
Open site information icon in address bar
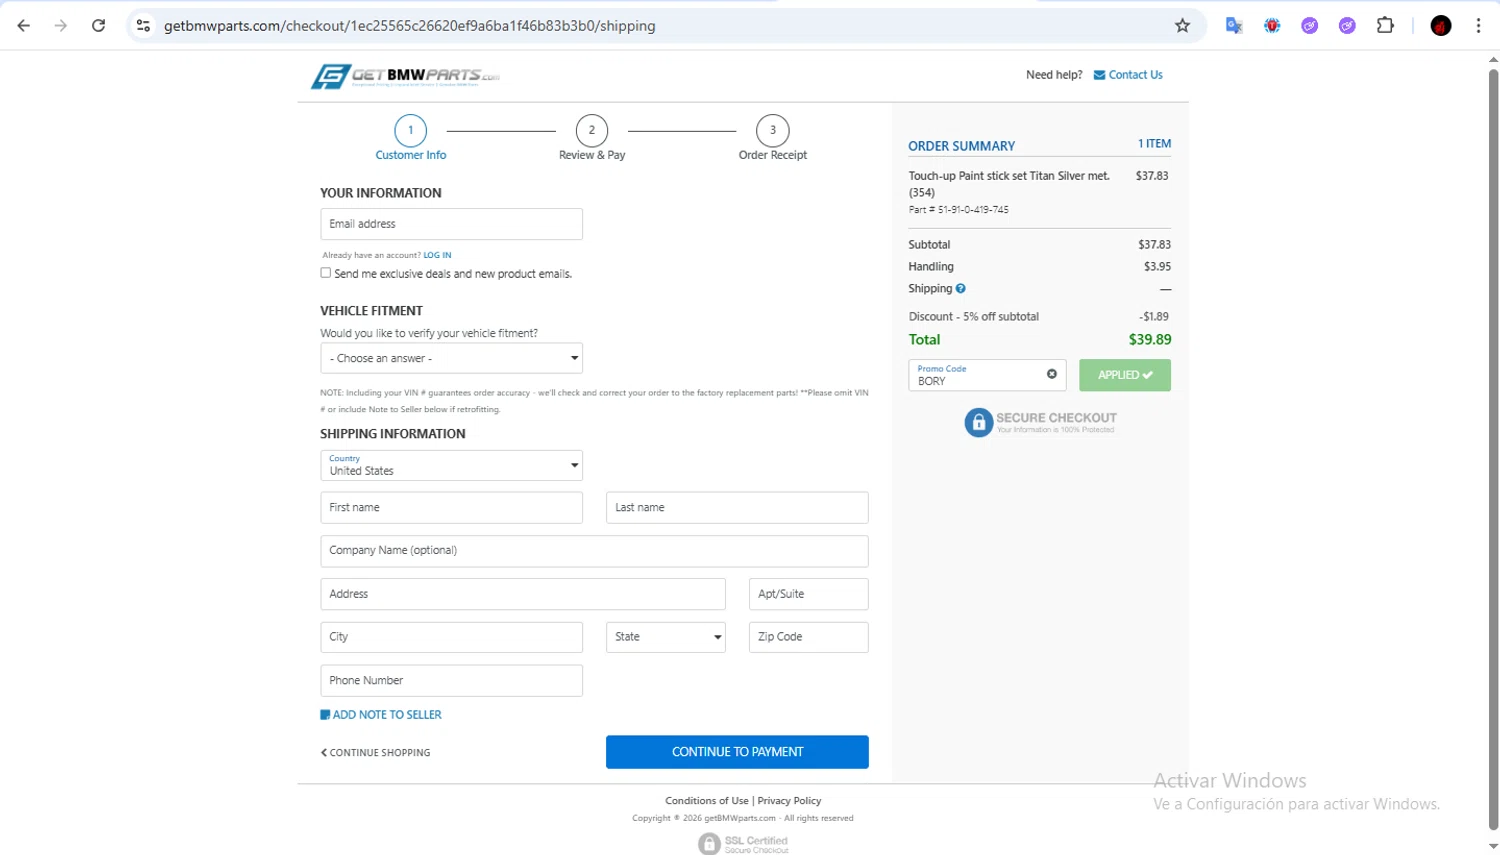(143, 26)
